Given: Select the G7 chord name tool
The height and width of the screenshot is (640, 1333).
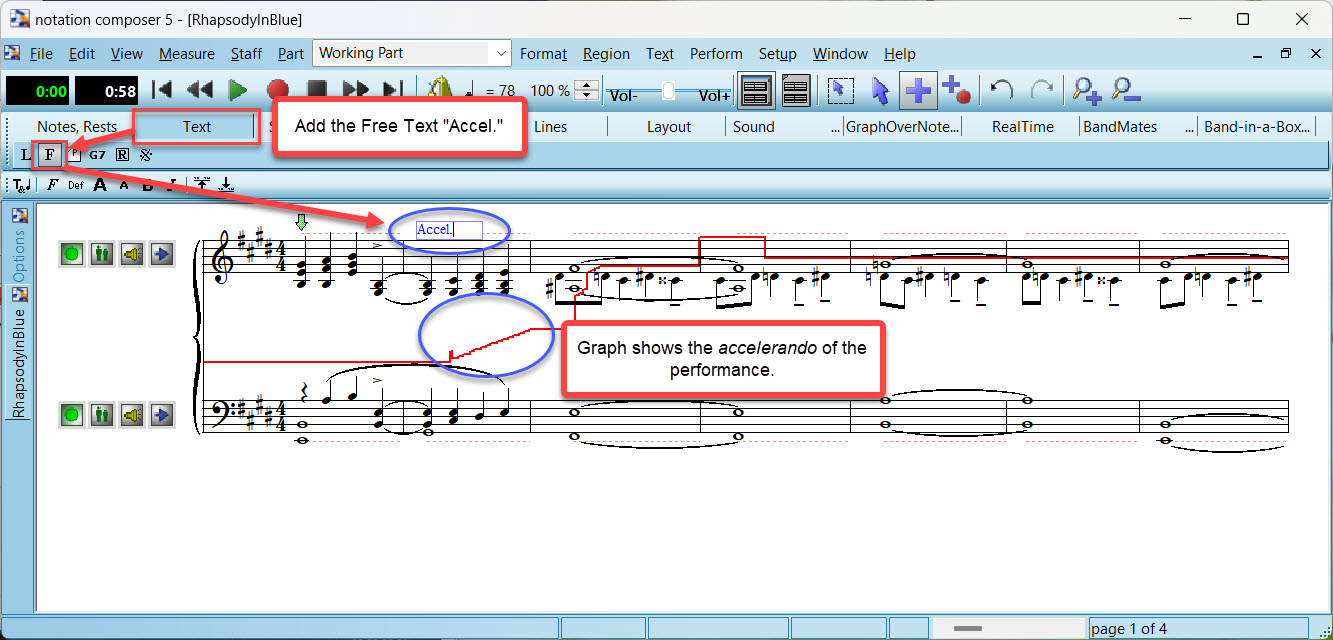Looking at the screenshot, I should pyautogui.click(x=97, y=155).
